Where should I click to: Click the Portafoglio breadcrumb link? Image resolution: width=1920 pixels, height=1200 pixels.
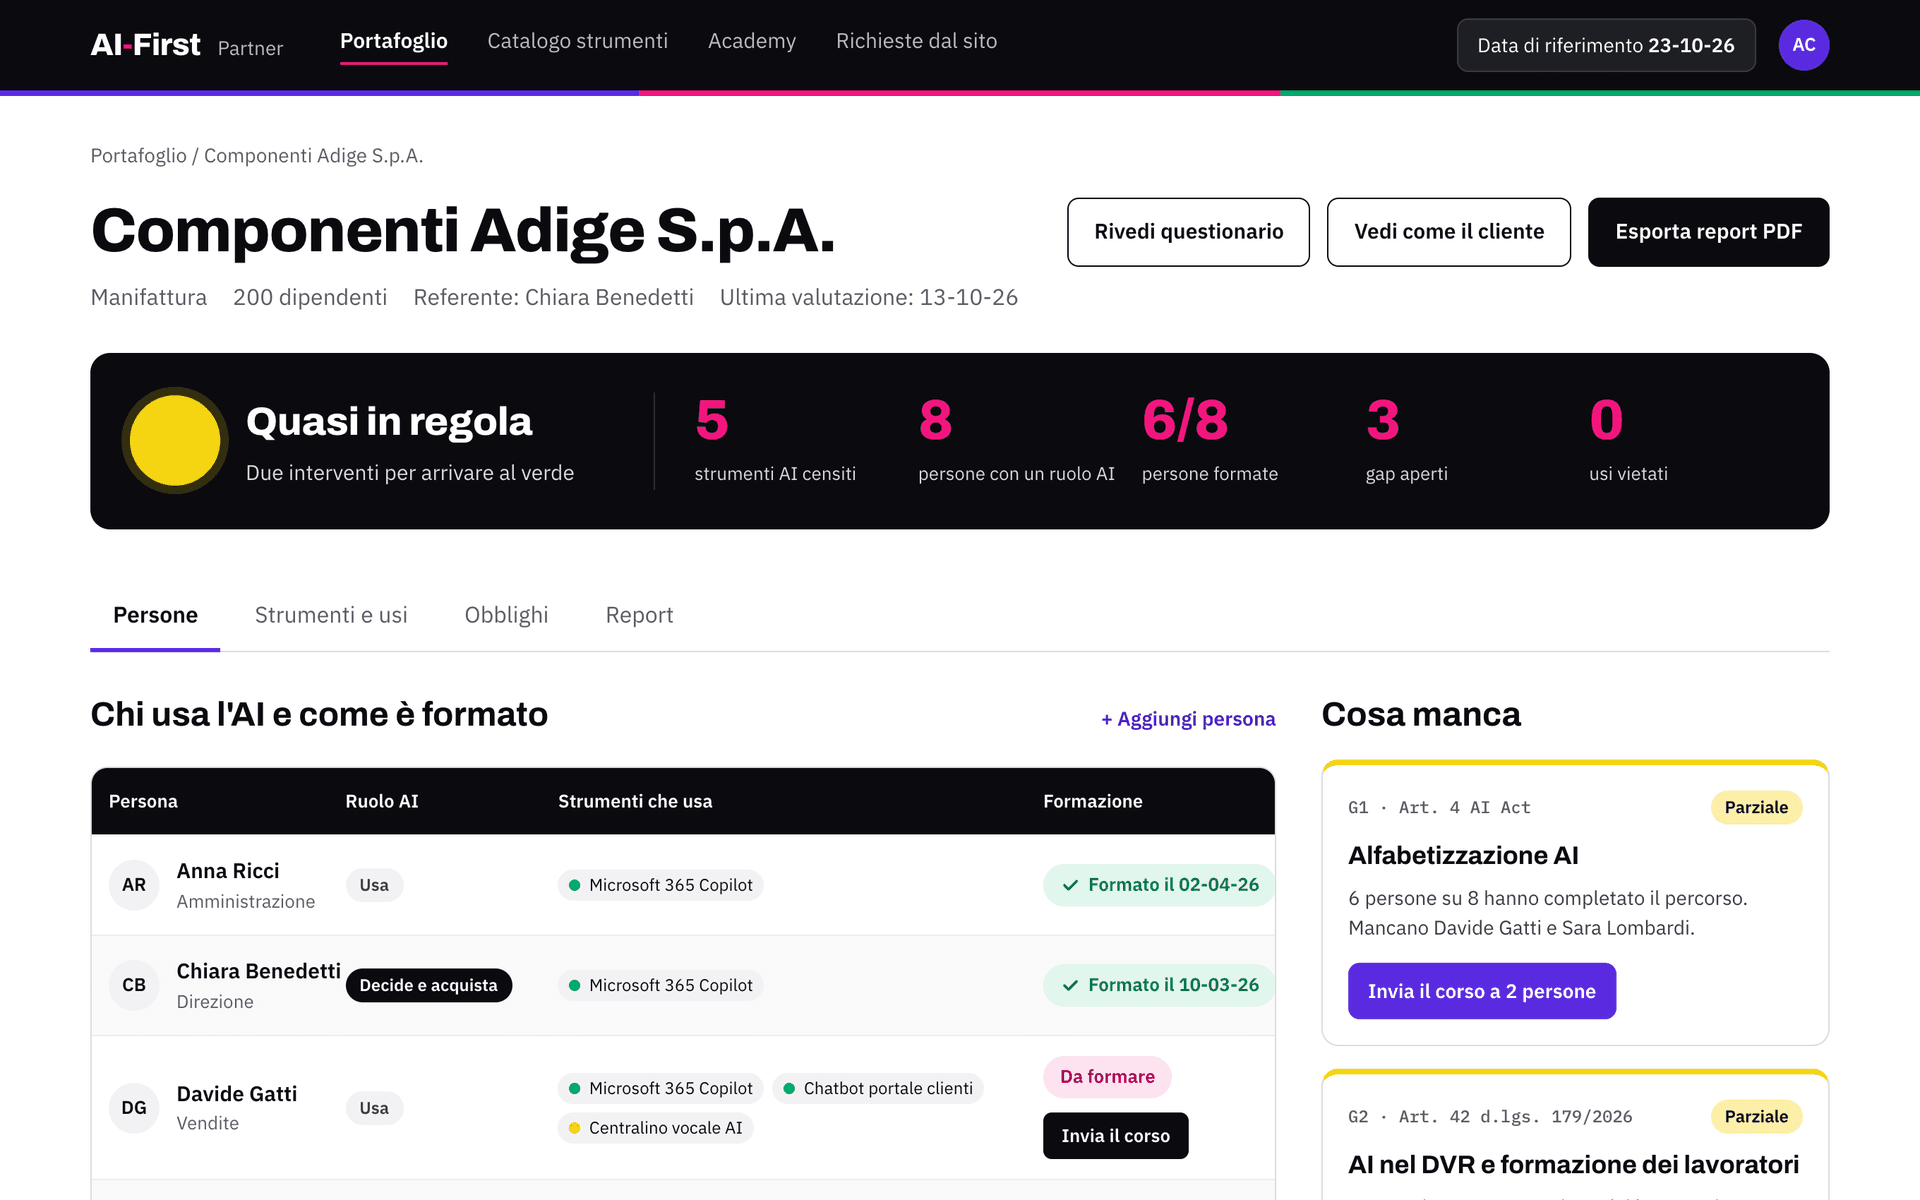(138, 156)
